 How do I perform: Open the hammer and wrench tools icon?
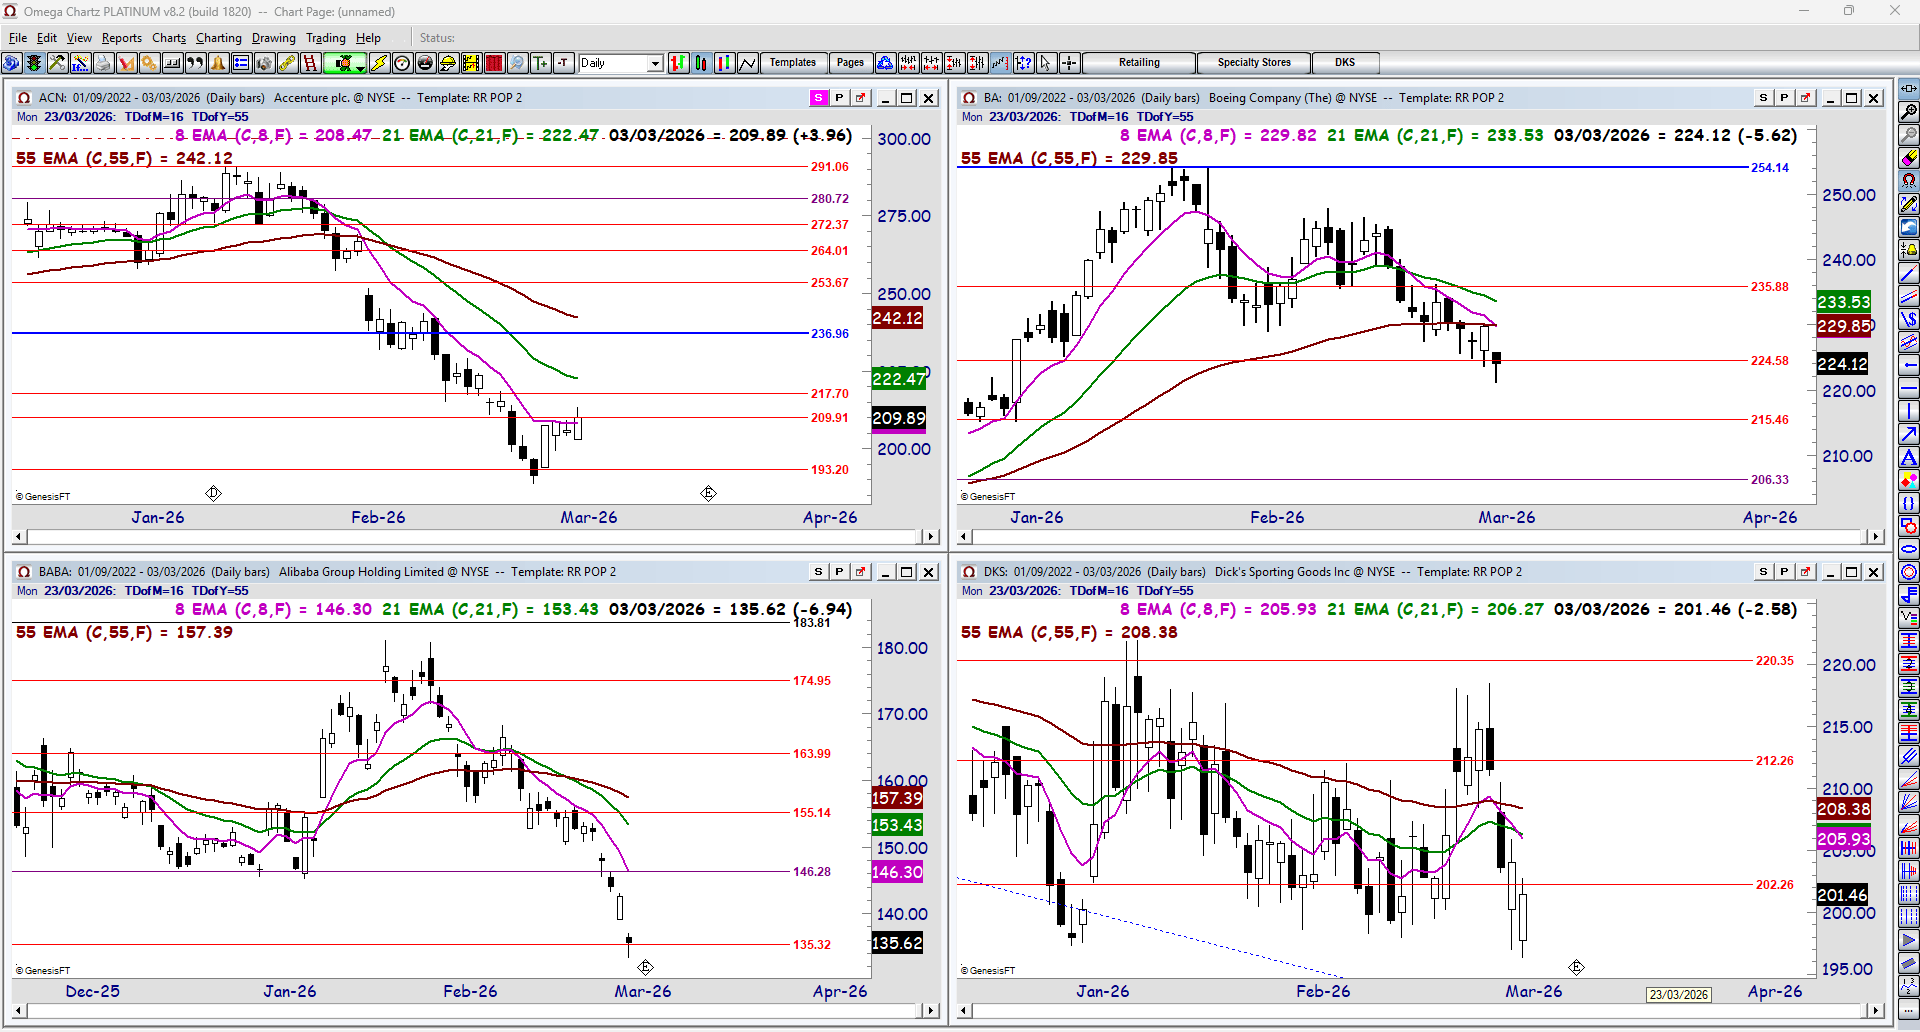point(57,63)
